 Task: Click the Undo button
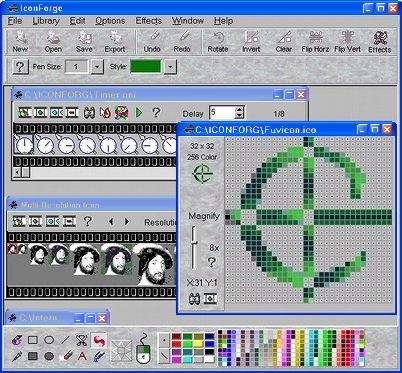(152, 42)
